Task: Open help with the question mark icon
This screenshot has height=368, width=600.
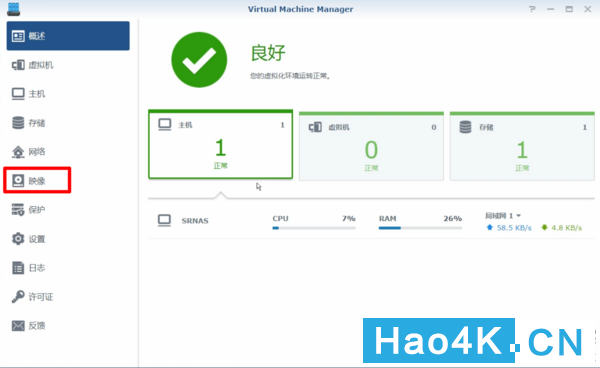Action: tap(532, 9)
